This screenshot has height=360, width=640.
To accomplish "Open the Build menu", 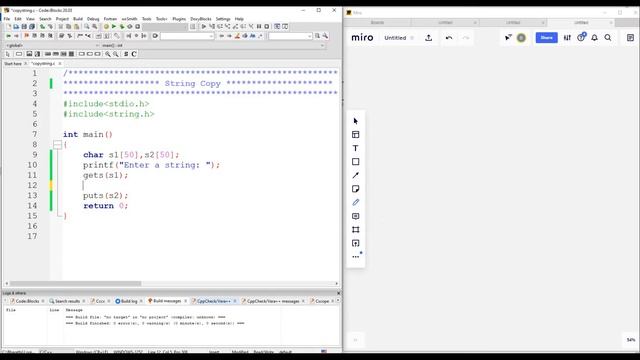I will pos(78,19).
